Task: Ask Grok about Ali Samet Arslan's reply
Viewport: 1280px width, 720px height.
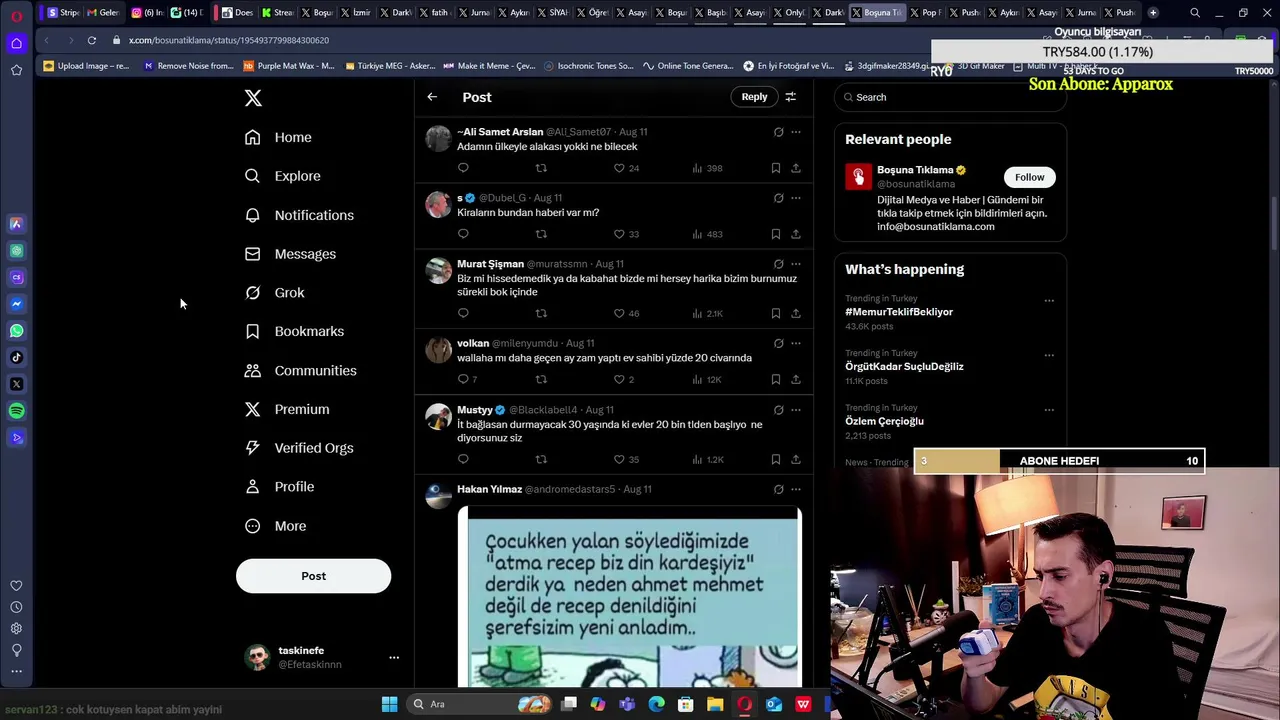Action: tap(778, 132)
